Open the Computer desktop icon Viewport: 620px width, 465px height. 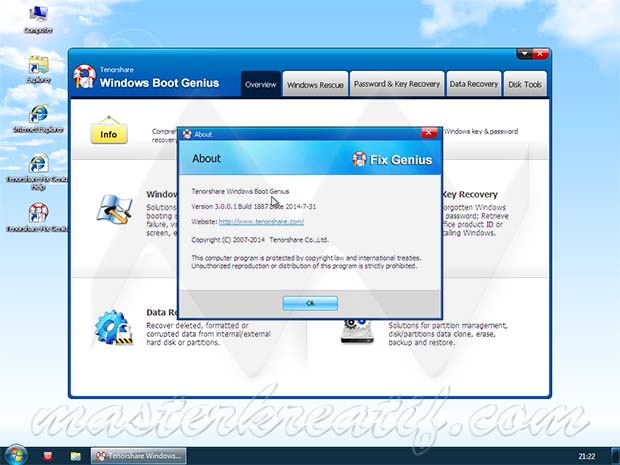(x=38, y=19)
